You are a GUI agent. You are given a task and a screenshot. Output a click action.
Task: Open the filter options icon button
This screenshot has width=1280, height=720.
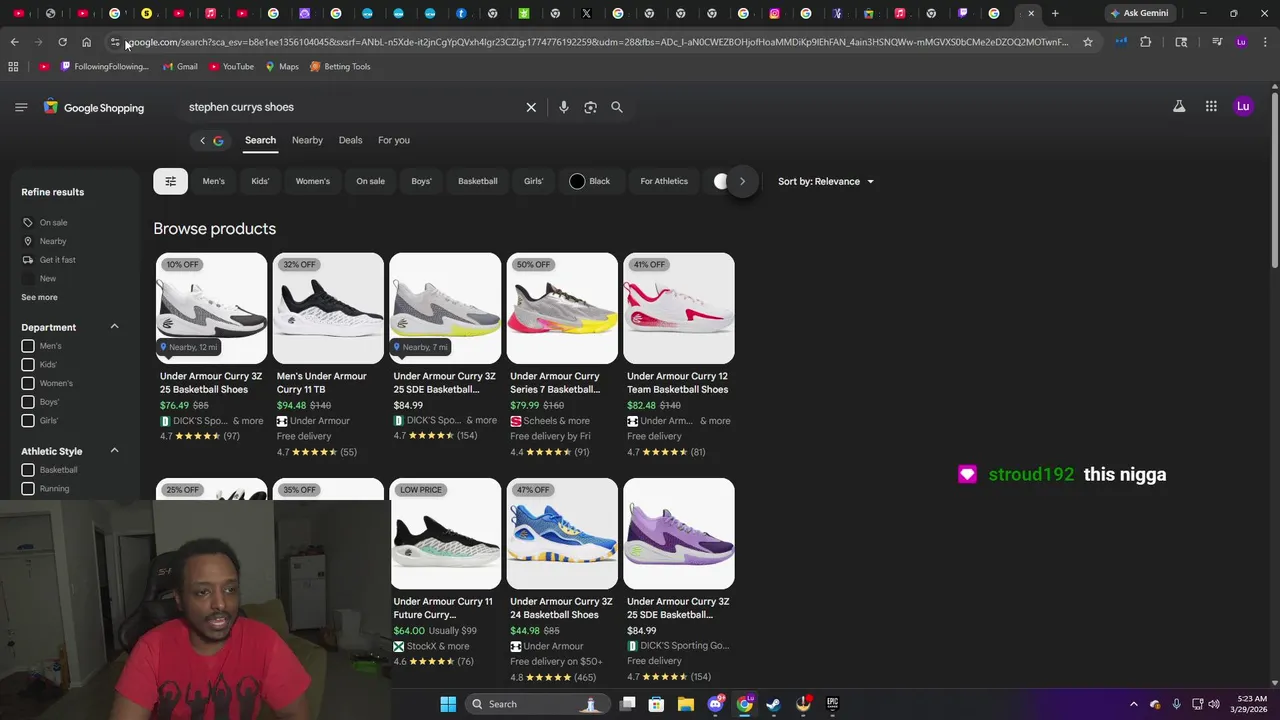coord(170,181)
